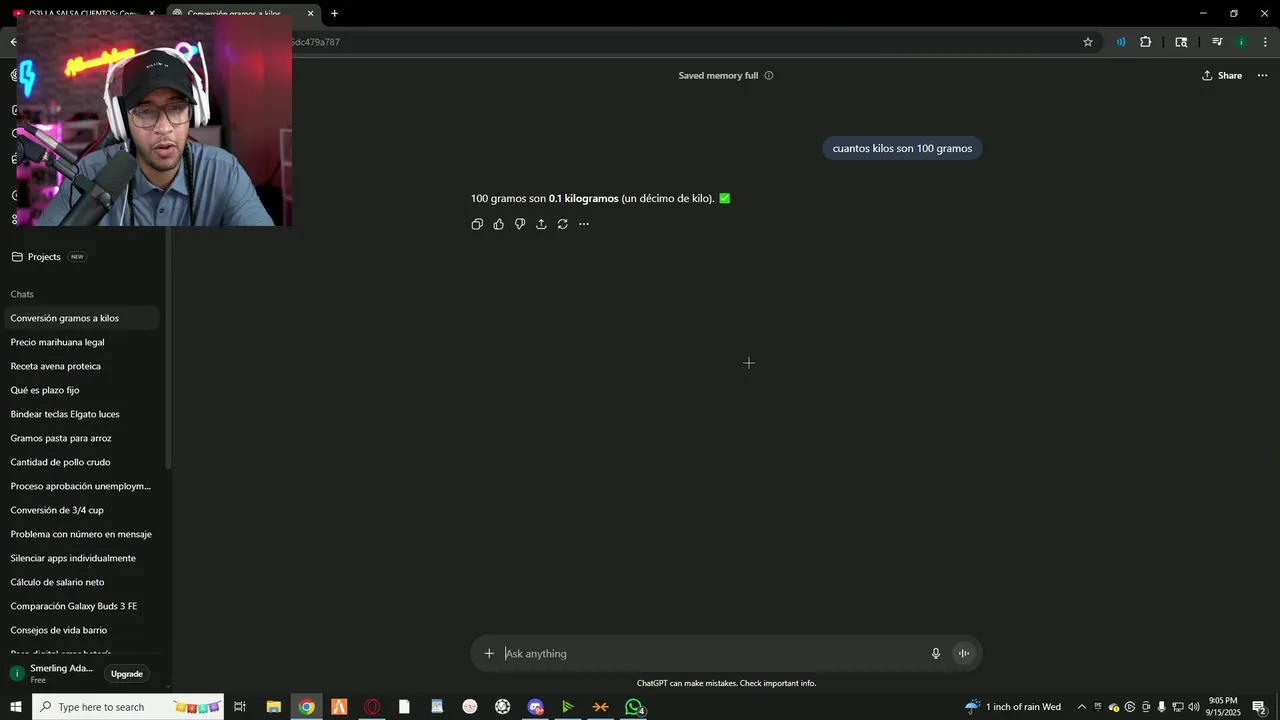Copy the ChatGPT response
The width and height of the screenshot is (1280, 720).
point(477,224)
